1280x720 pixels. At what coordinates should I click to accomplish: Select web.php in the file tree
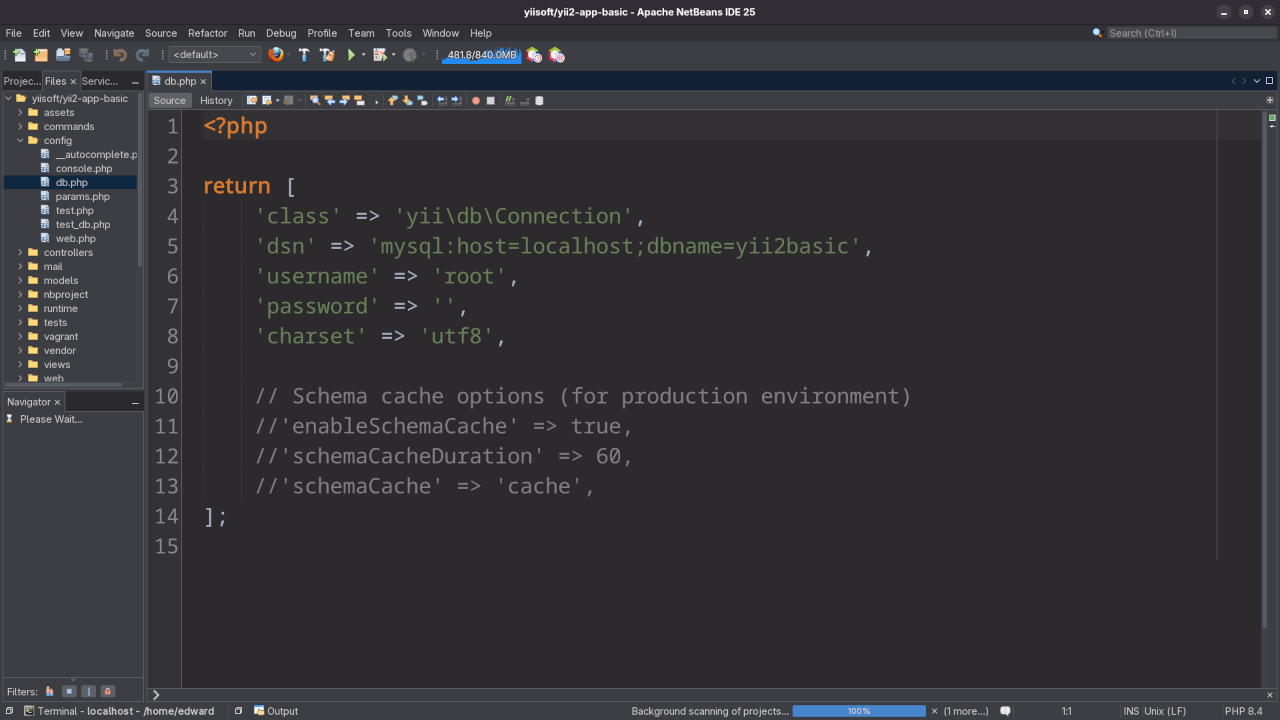(x=76, y=238)
